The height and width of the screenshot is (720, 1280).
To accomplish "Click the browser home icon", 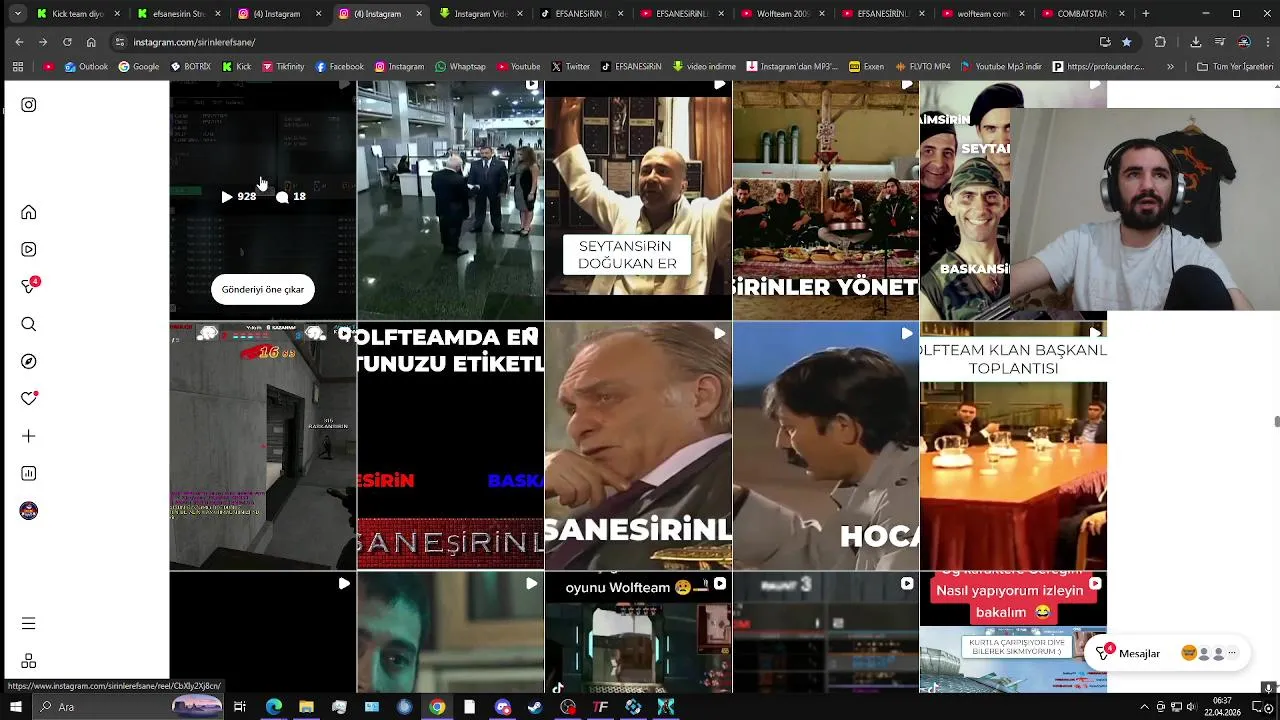I will coord(91,42).
